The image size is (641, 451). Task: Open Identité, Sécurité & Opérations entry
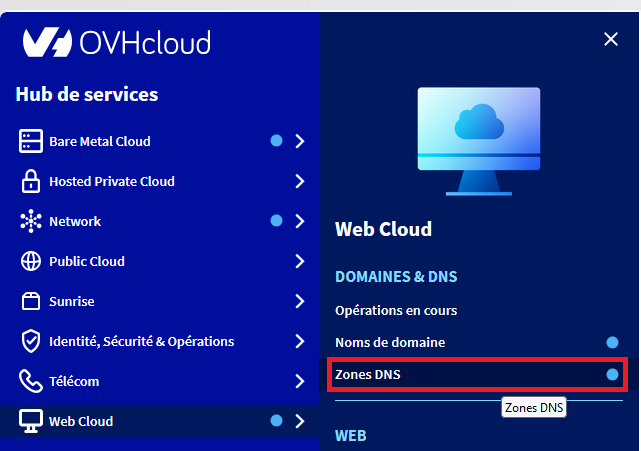pos(159,341)
